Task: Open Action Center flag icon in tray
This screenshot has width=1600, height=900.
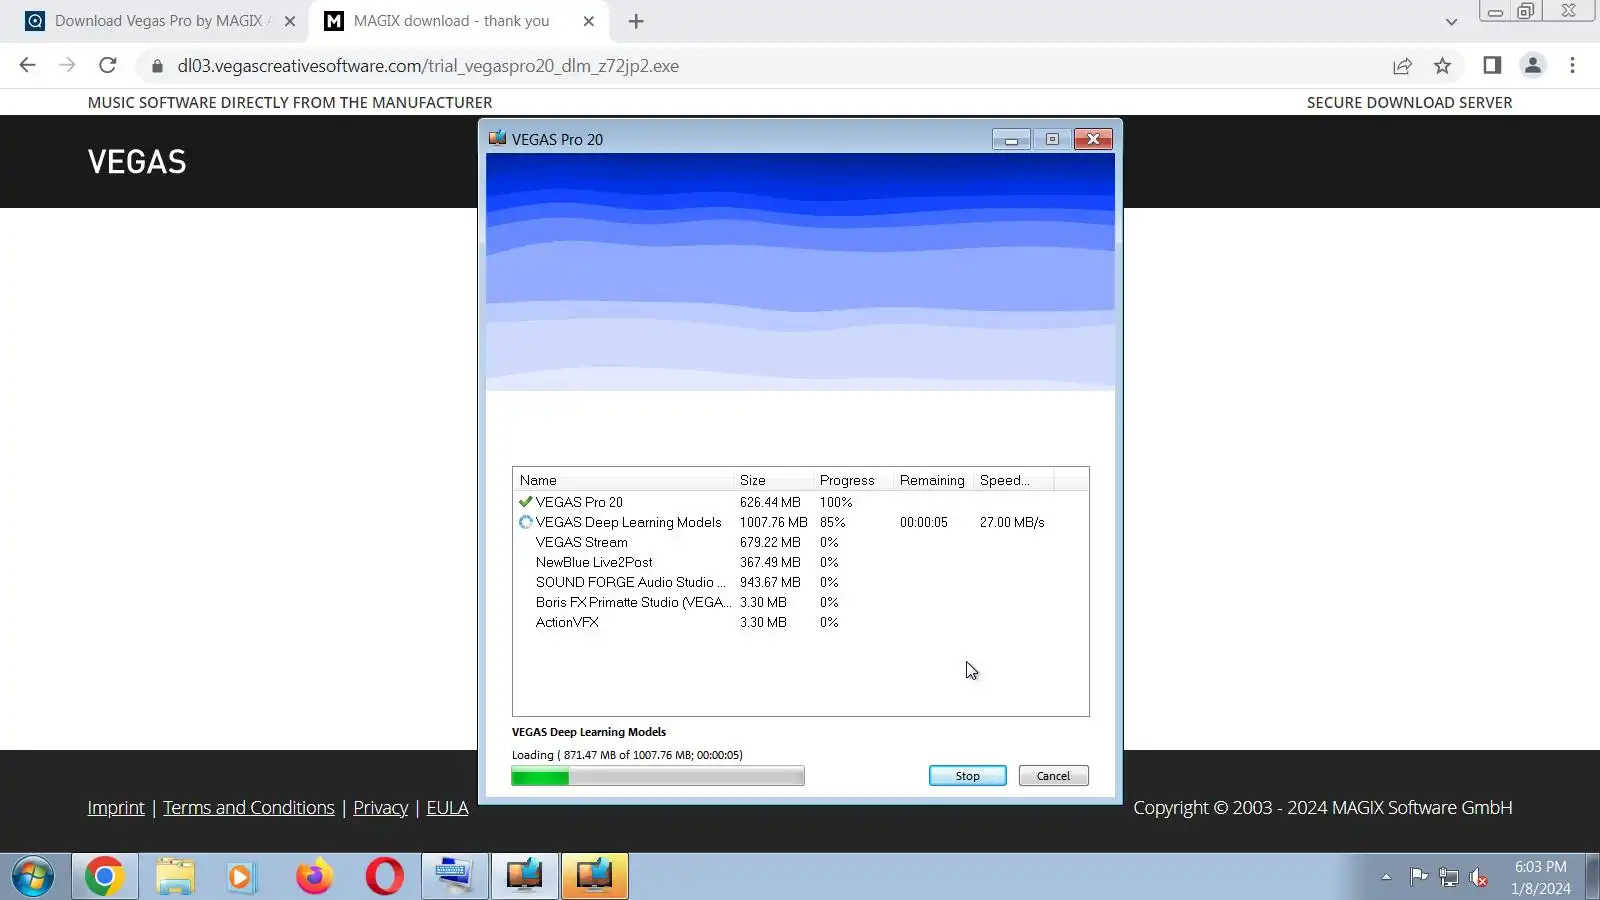Action: coord(1418,877)
